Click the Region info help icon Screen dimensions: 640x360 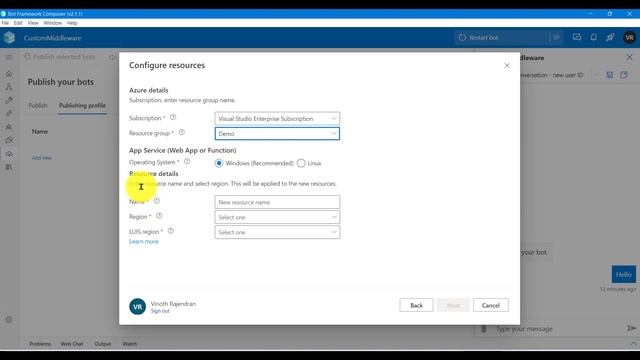pos(159,216)
